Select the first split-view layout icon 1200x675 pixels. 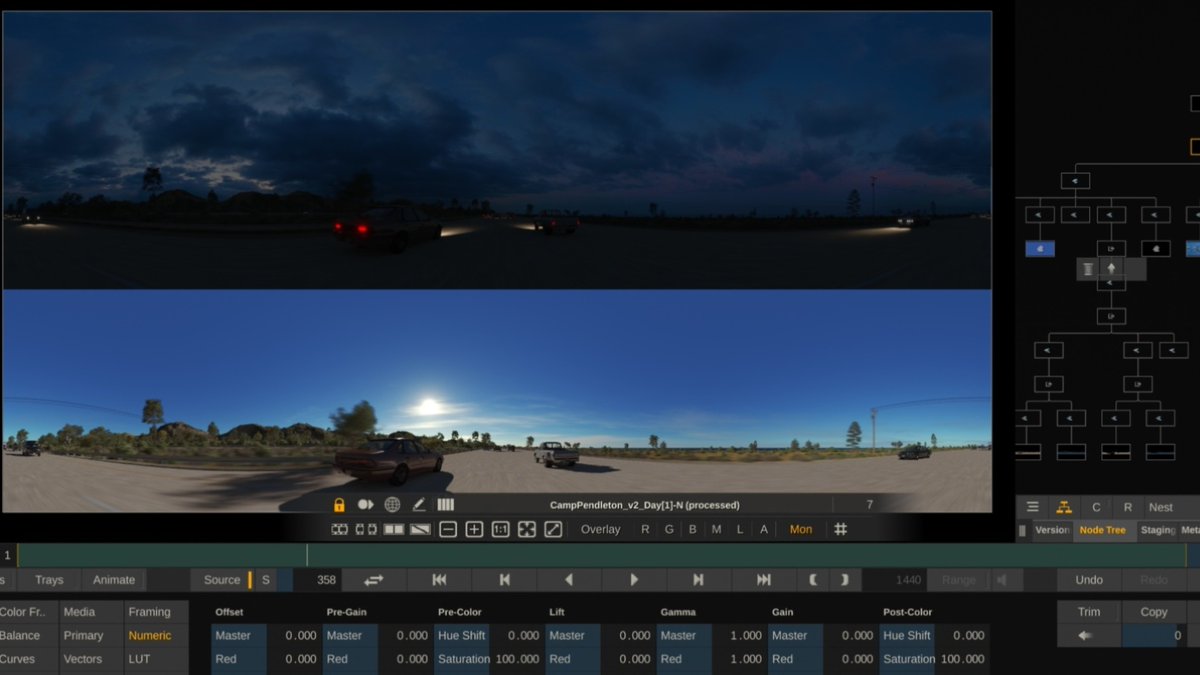click(340, 529)
